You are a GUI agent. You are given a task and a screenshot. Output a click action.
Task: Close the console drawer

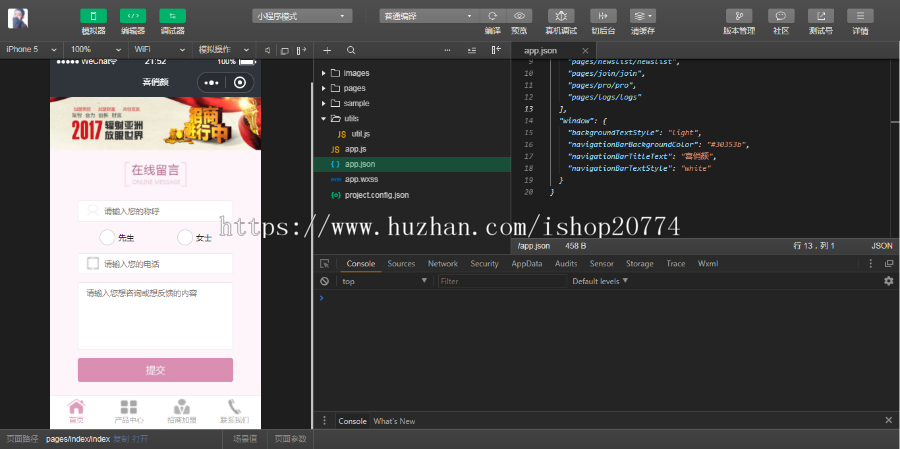click(x=889, y=420)
